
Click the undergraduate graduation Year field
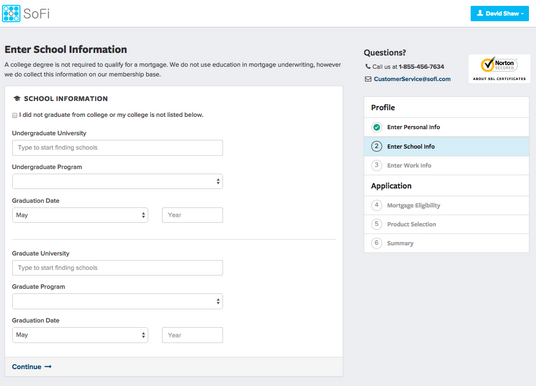pyautogui.click(x=192, y=215)
